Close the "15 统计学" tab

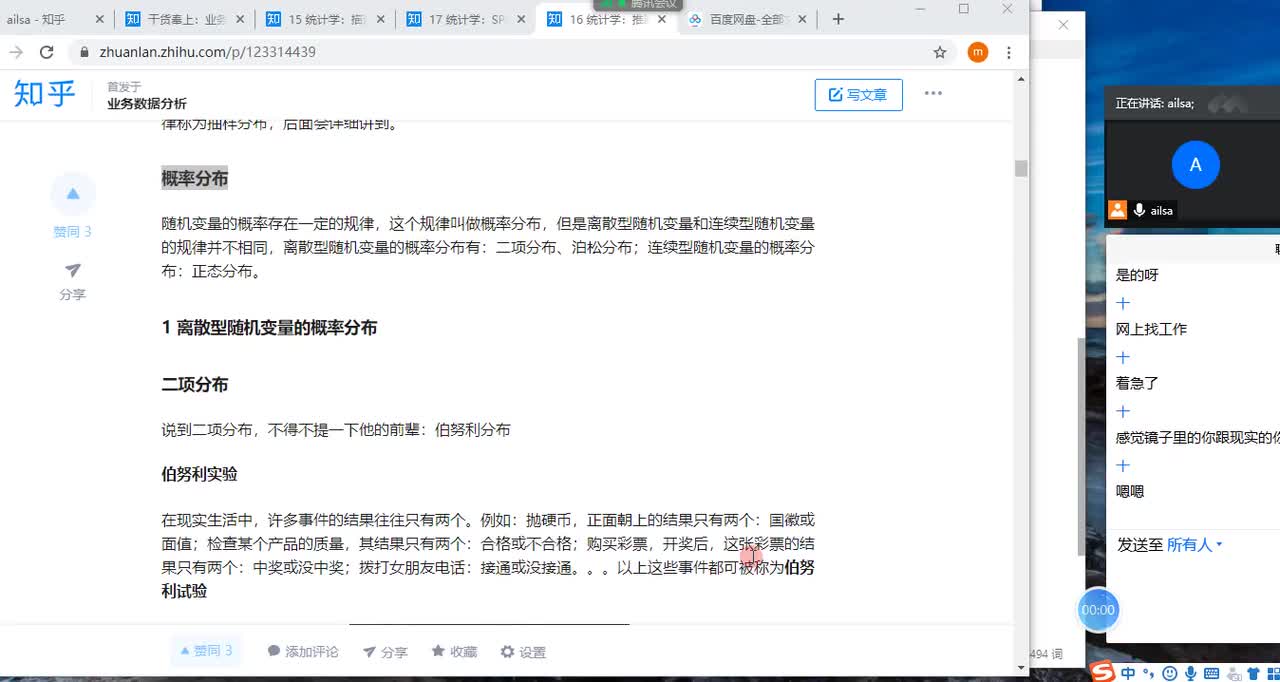380,19
